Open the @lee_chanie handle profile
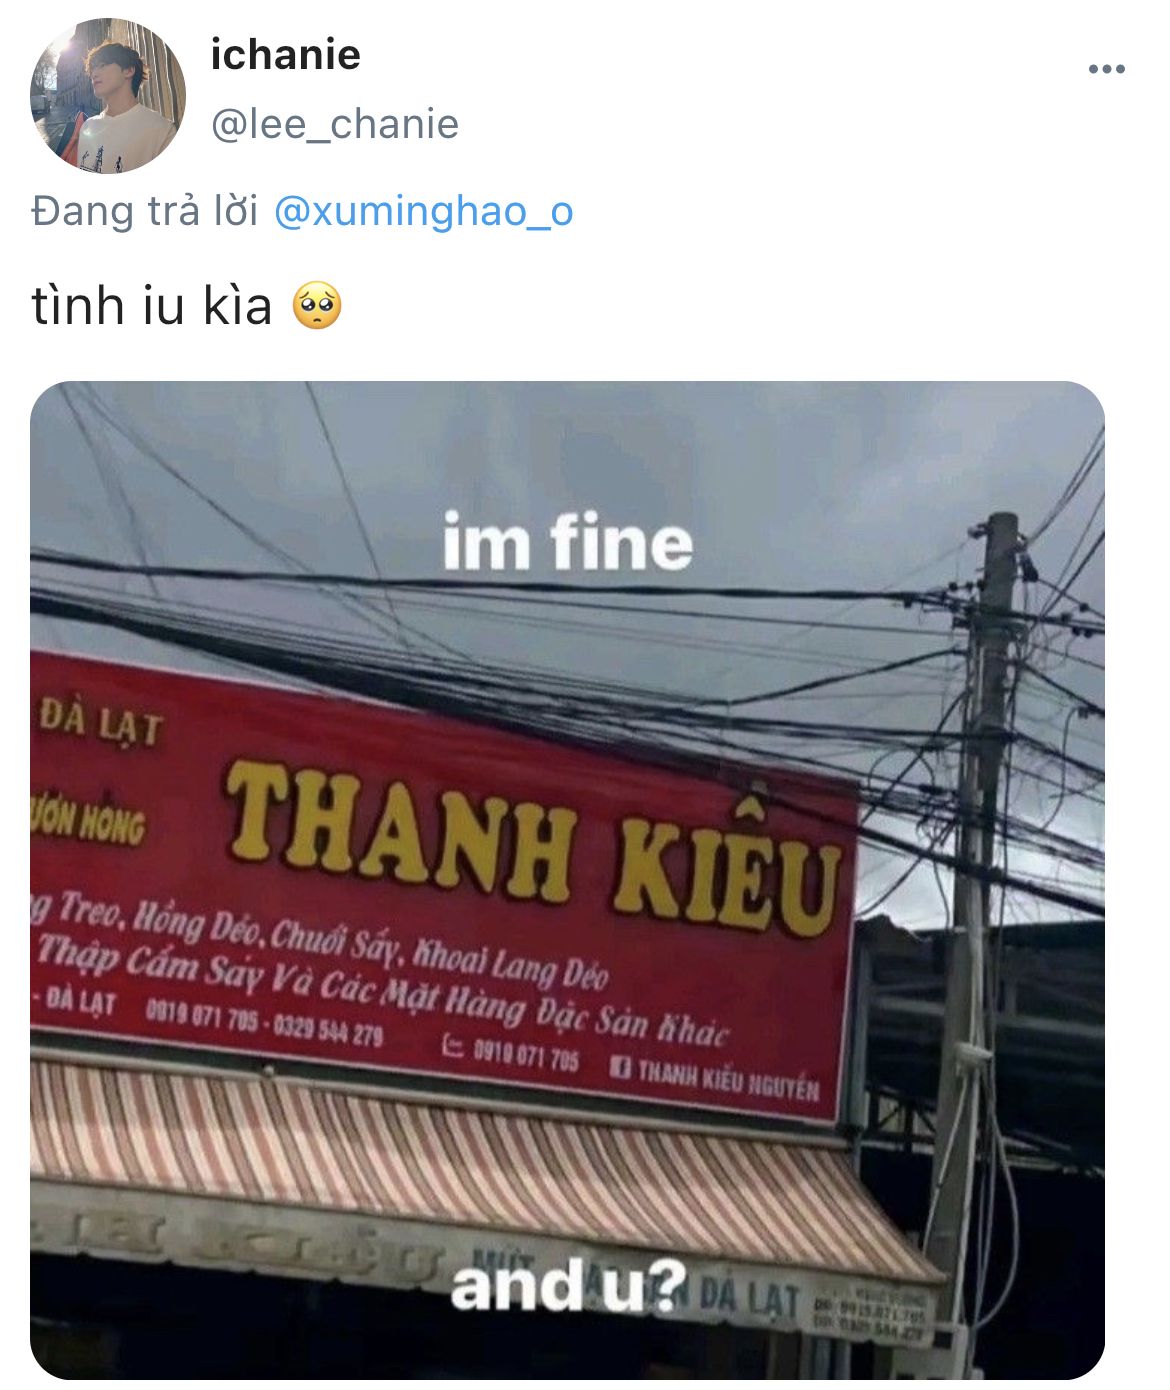1170x1390 pixels. pos(334,124)
